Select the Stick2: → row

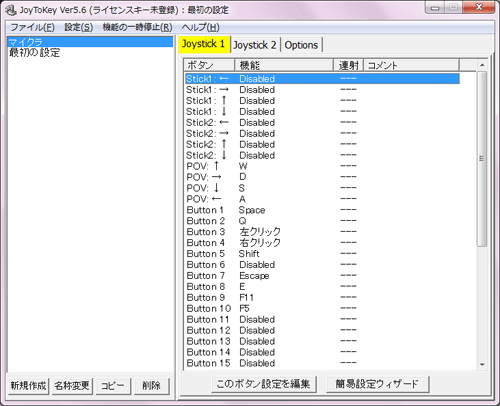click(x=322, y=134)
